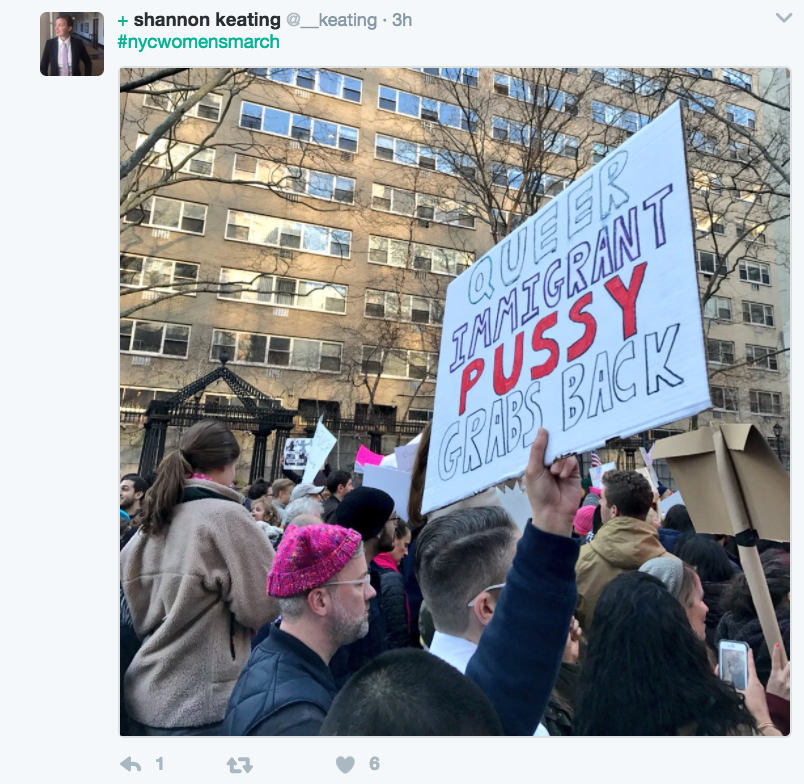Open the #nycwomensmarch hashtag
The height and width of the screenshot is (784, 804).
(x=198, y=42)
